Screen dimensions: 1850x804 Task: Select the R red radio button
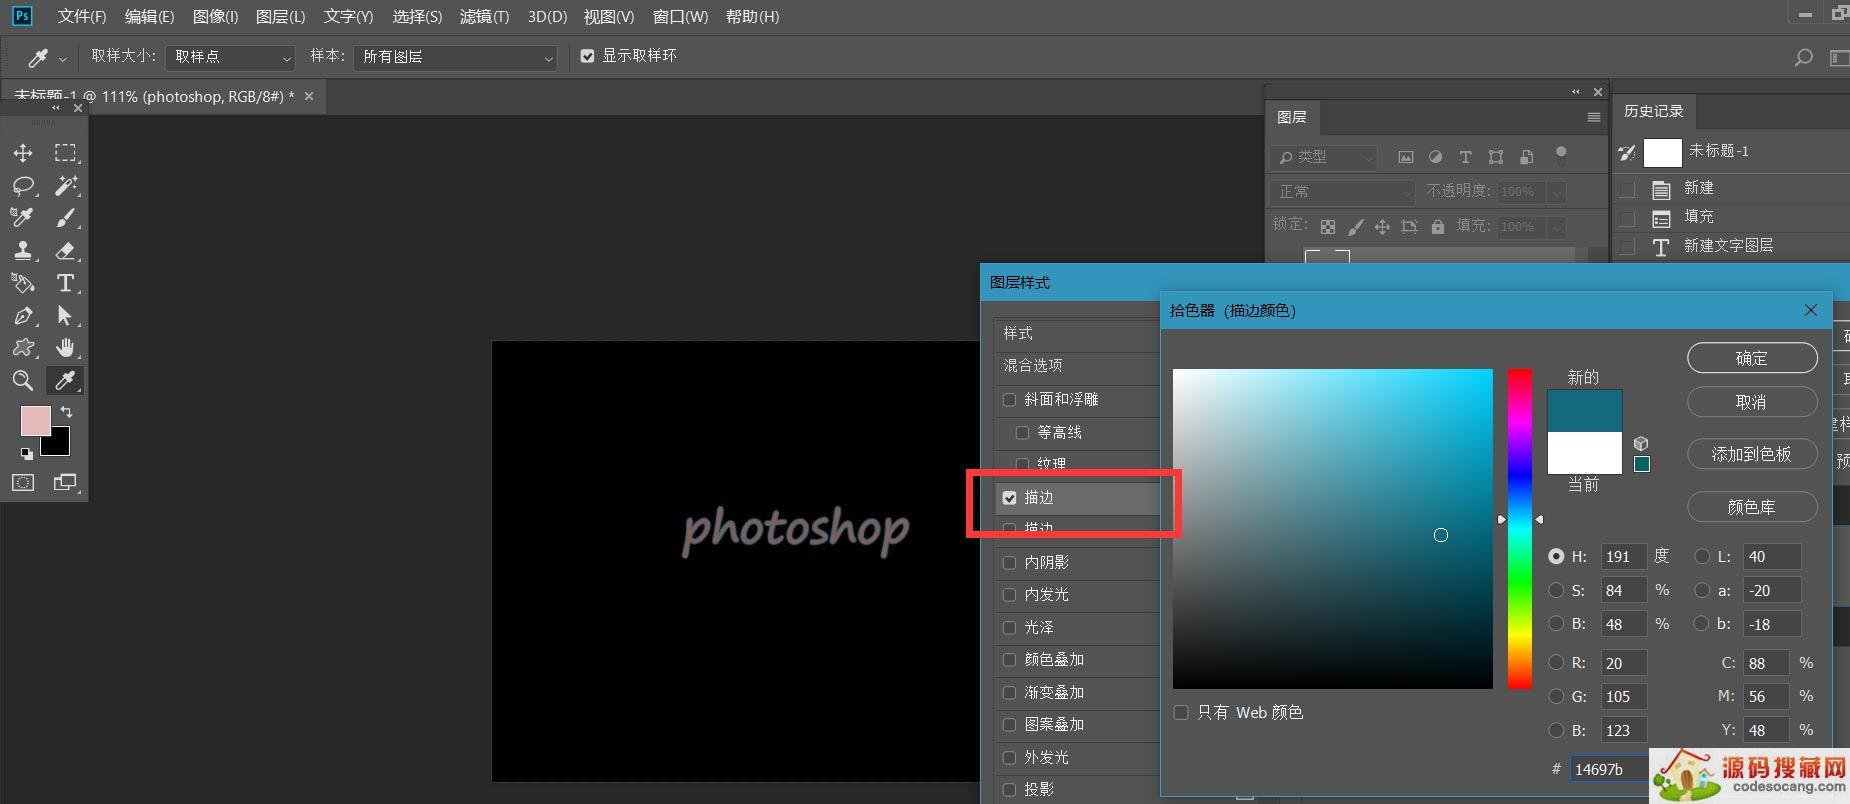click(x=1556, y=662)
